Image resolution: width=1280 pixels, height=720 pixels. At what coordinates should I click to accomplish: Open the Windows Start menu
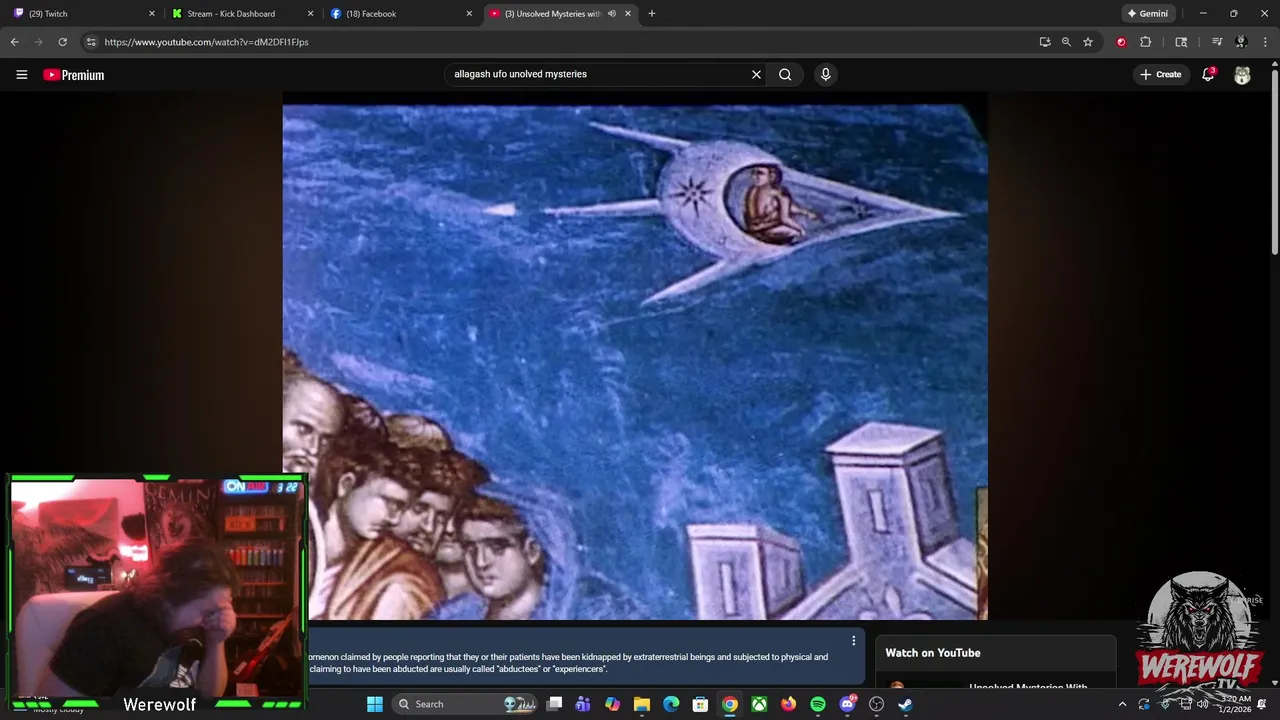375,704
